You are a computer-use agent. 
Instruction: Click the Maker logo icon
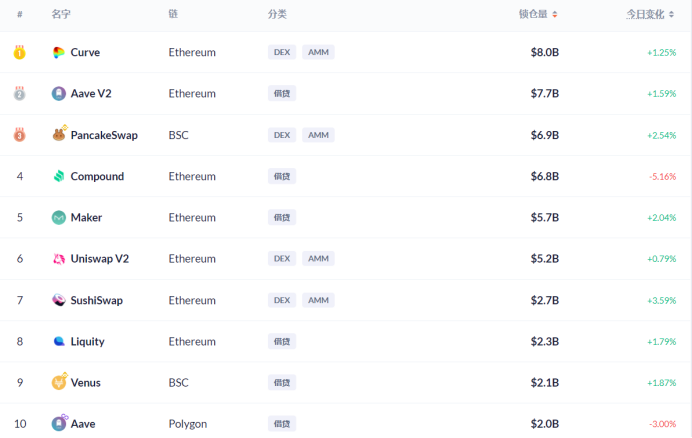59,217
